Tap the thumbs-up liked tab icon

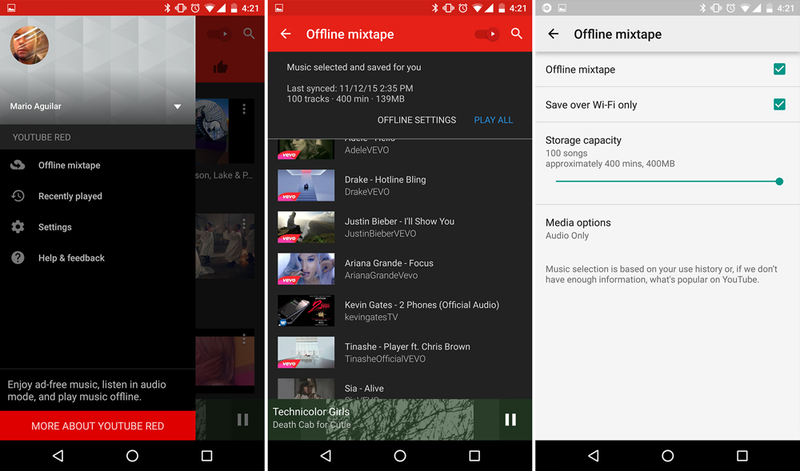coord(220,67)
